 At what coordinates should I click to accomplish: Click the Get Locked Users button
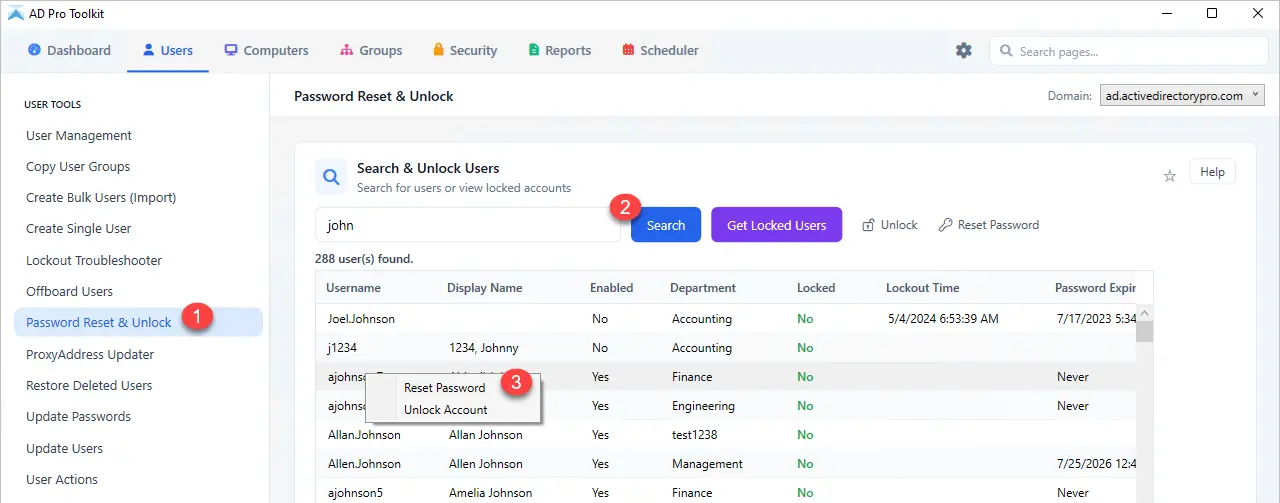(x=776, y=225)
